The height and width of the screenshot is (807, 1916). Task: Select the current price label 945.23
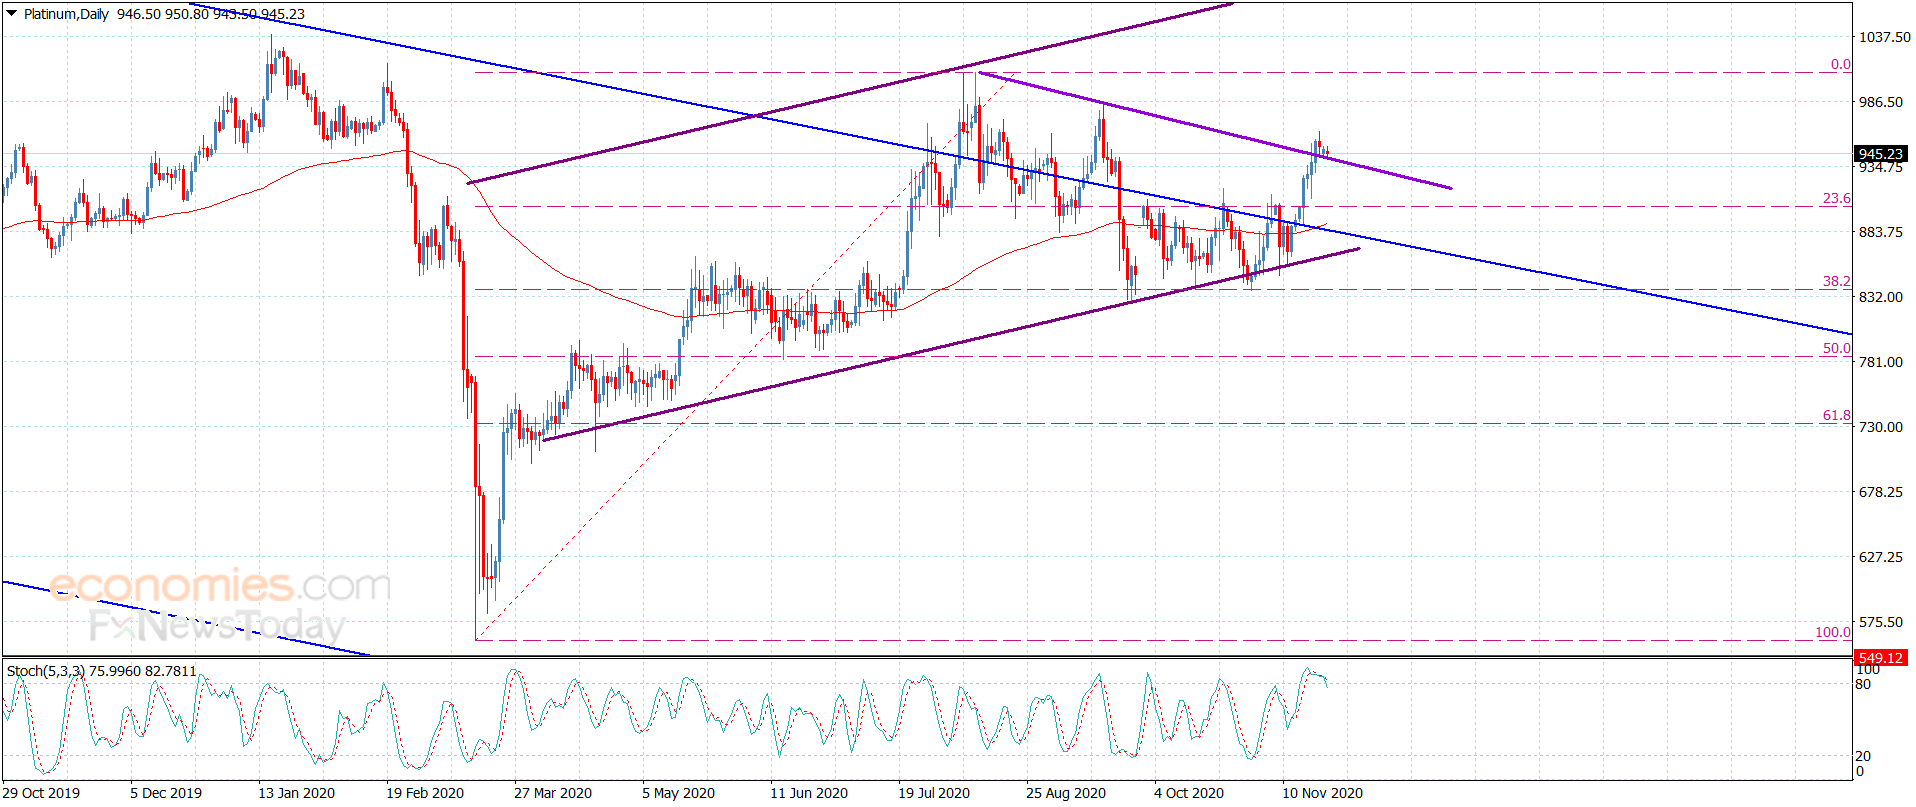(x=1880, y=154)
